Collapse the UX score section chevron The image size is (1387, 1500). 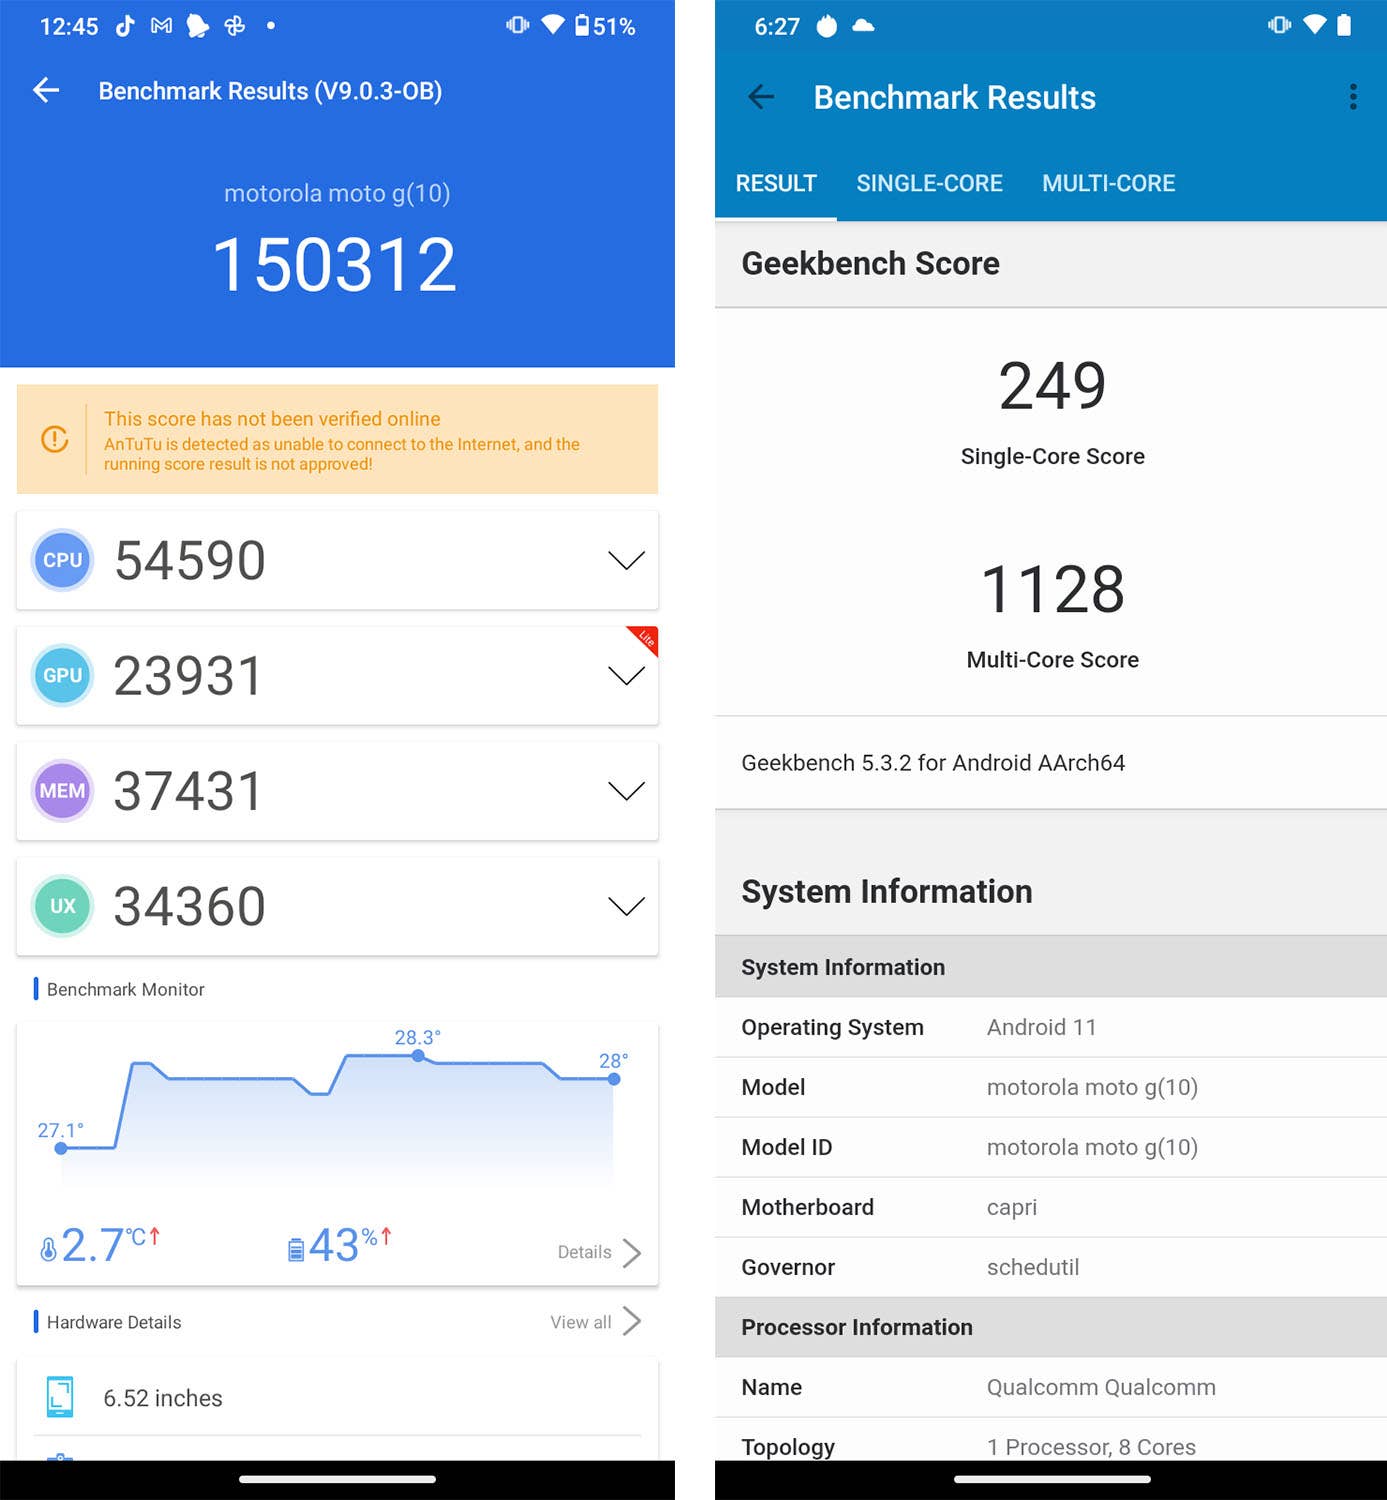[625, 906]
